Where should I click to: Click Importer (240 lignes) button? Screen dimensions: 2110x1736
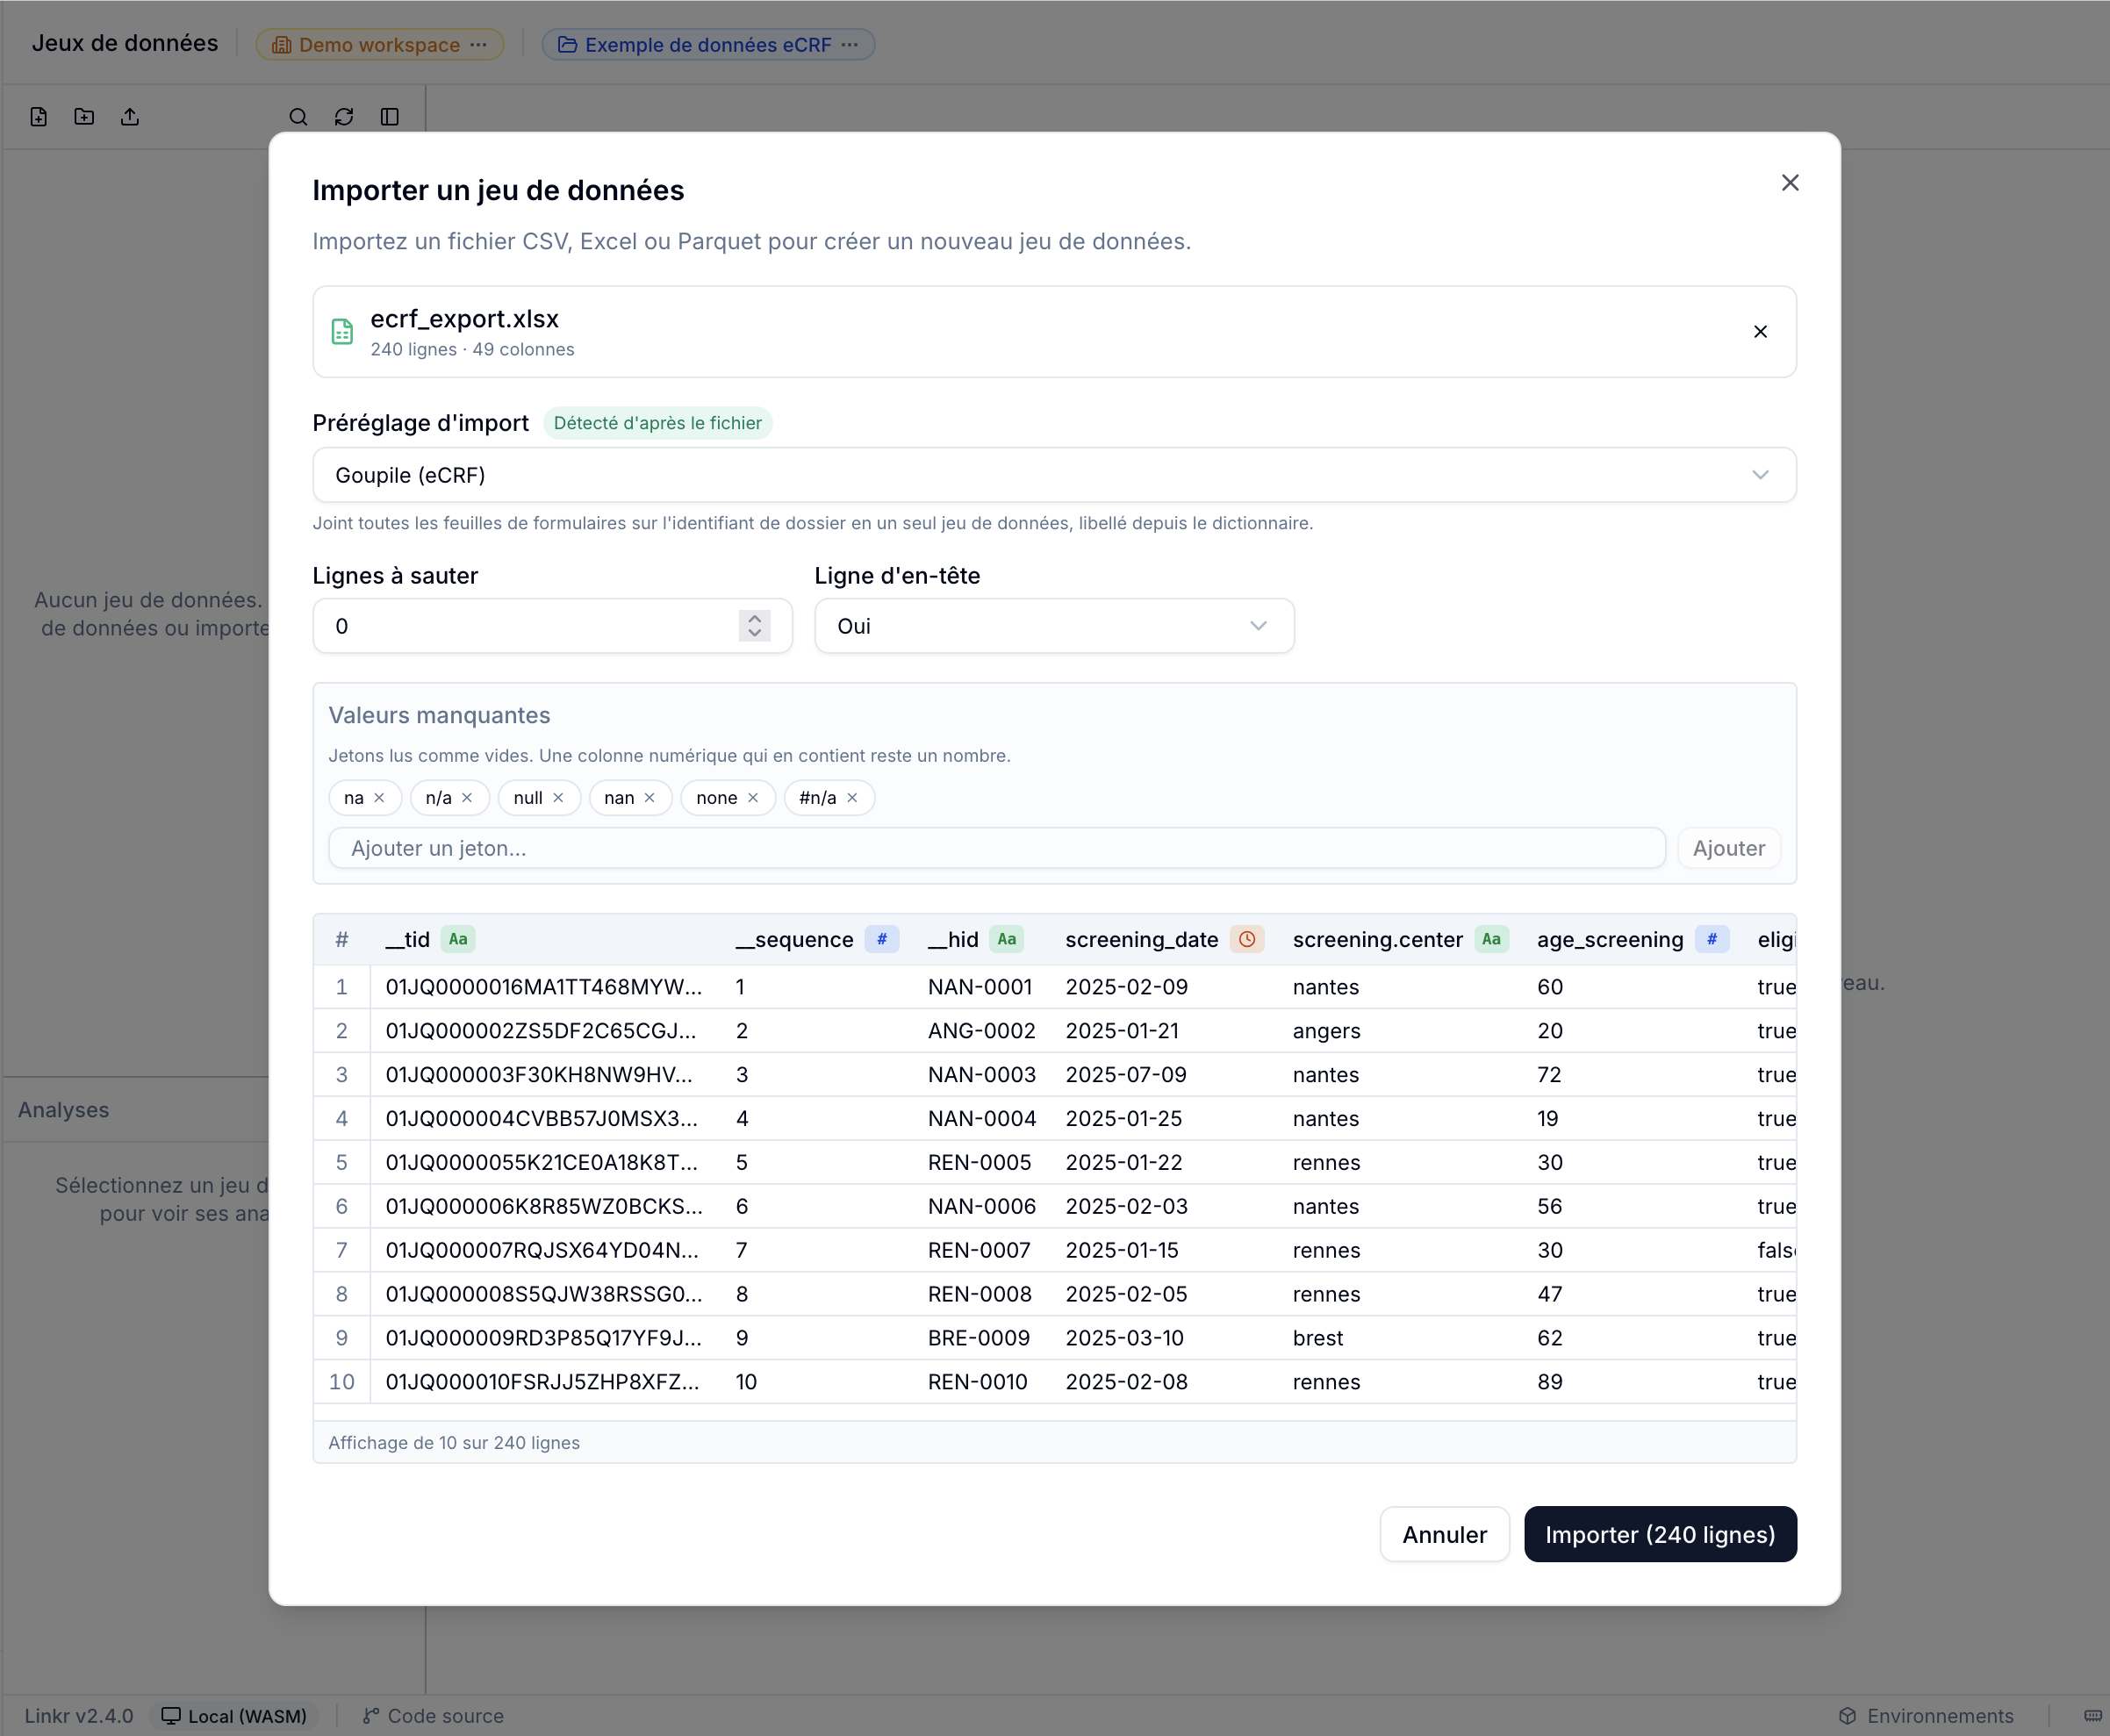pos(1660,1534)
